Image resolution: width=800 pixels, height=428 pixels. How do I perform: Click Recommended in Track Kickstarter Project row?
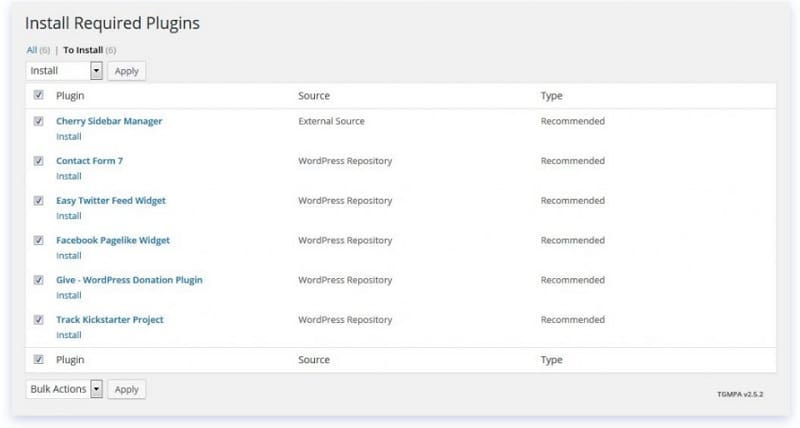click(x=573, y=320)
